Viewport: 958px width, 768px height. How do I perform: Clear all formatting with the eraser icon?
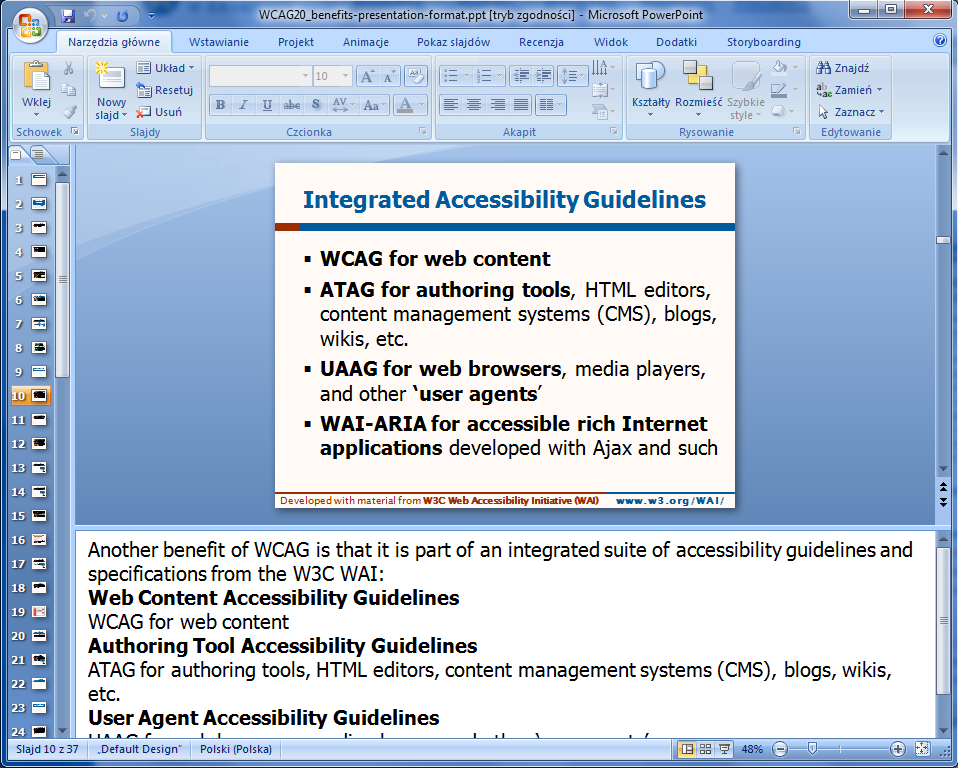tap(415, 76)
